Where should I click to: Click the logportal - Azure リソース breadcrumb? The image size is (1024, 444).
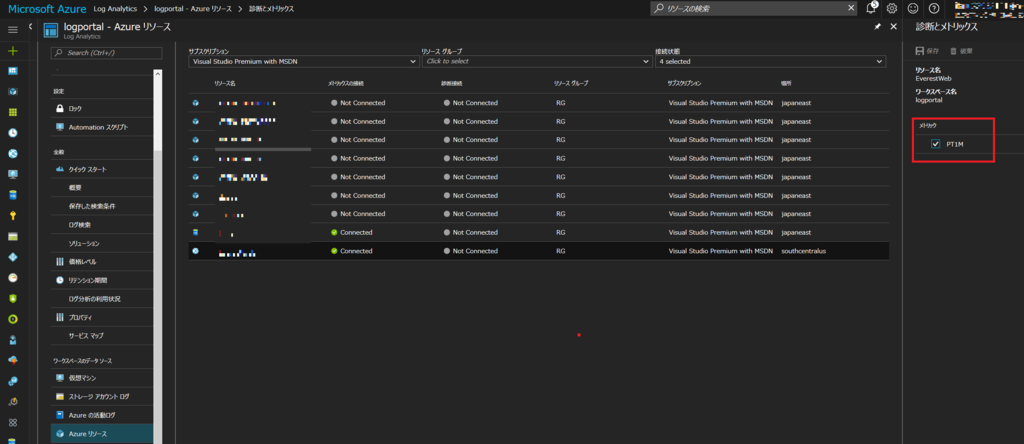pyautogui.click(x=192, y=8)
